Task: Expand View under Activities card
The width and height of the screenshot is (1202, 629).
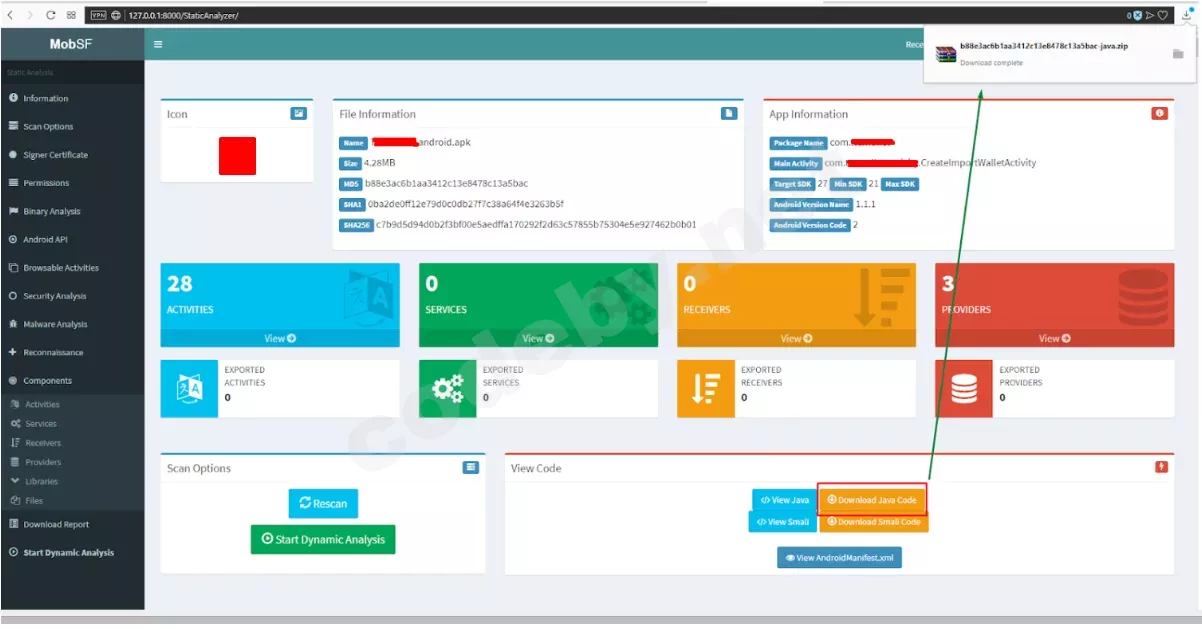Action: click(x=280, y=338)
